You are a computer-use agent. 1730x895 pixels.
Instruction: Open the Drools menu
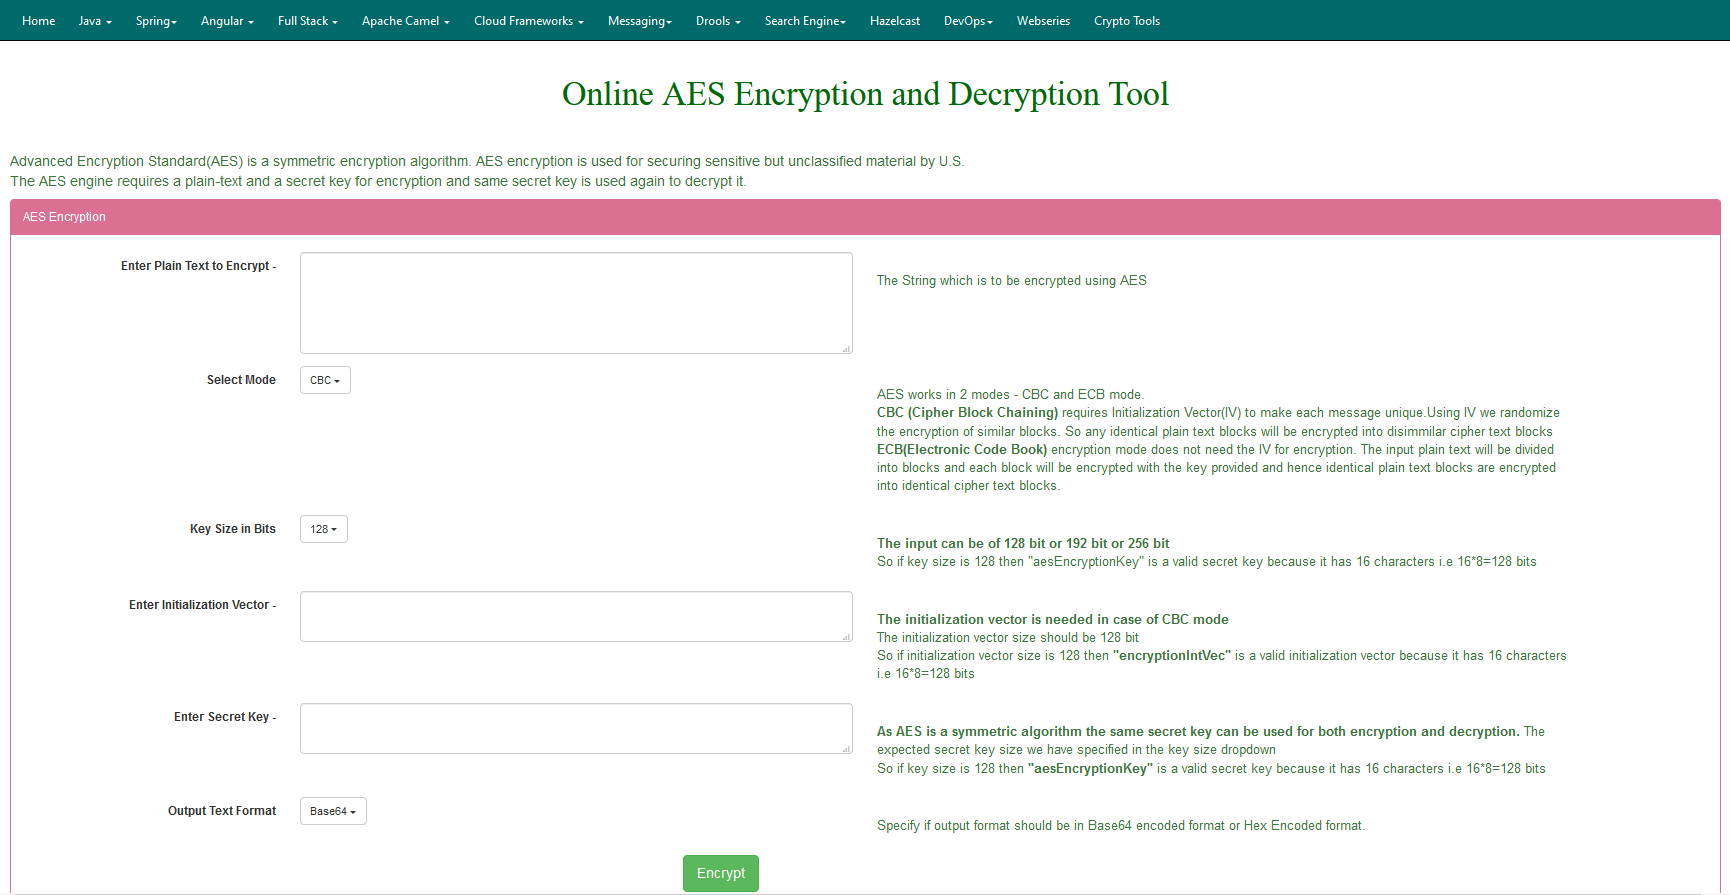tap(718, 21)
